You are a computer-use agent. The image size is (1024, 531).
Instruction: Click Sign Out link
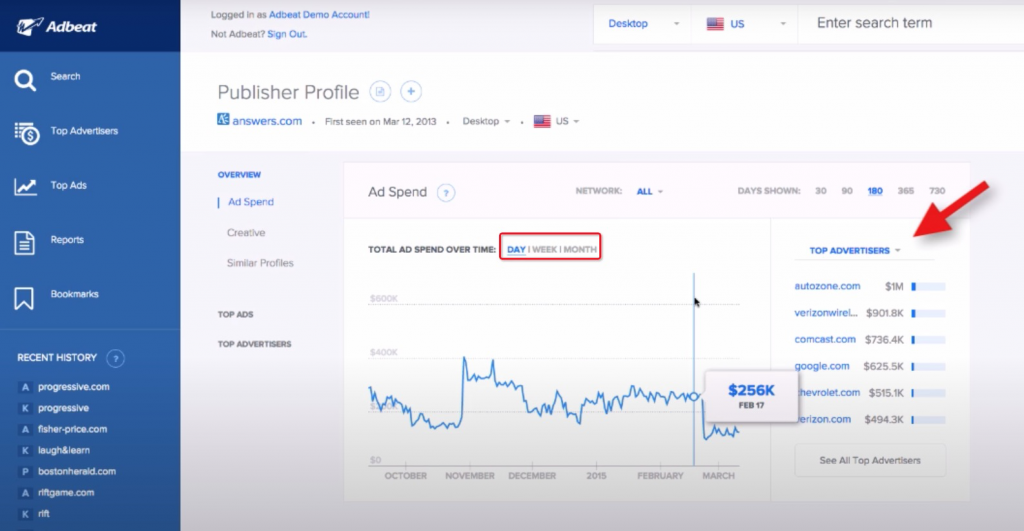tap(287, 34)
